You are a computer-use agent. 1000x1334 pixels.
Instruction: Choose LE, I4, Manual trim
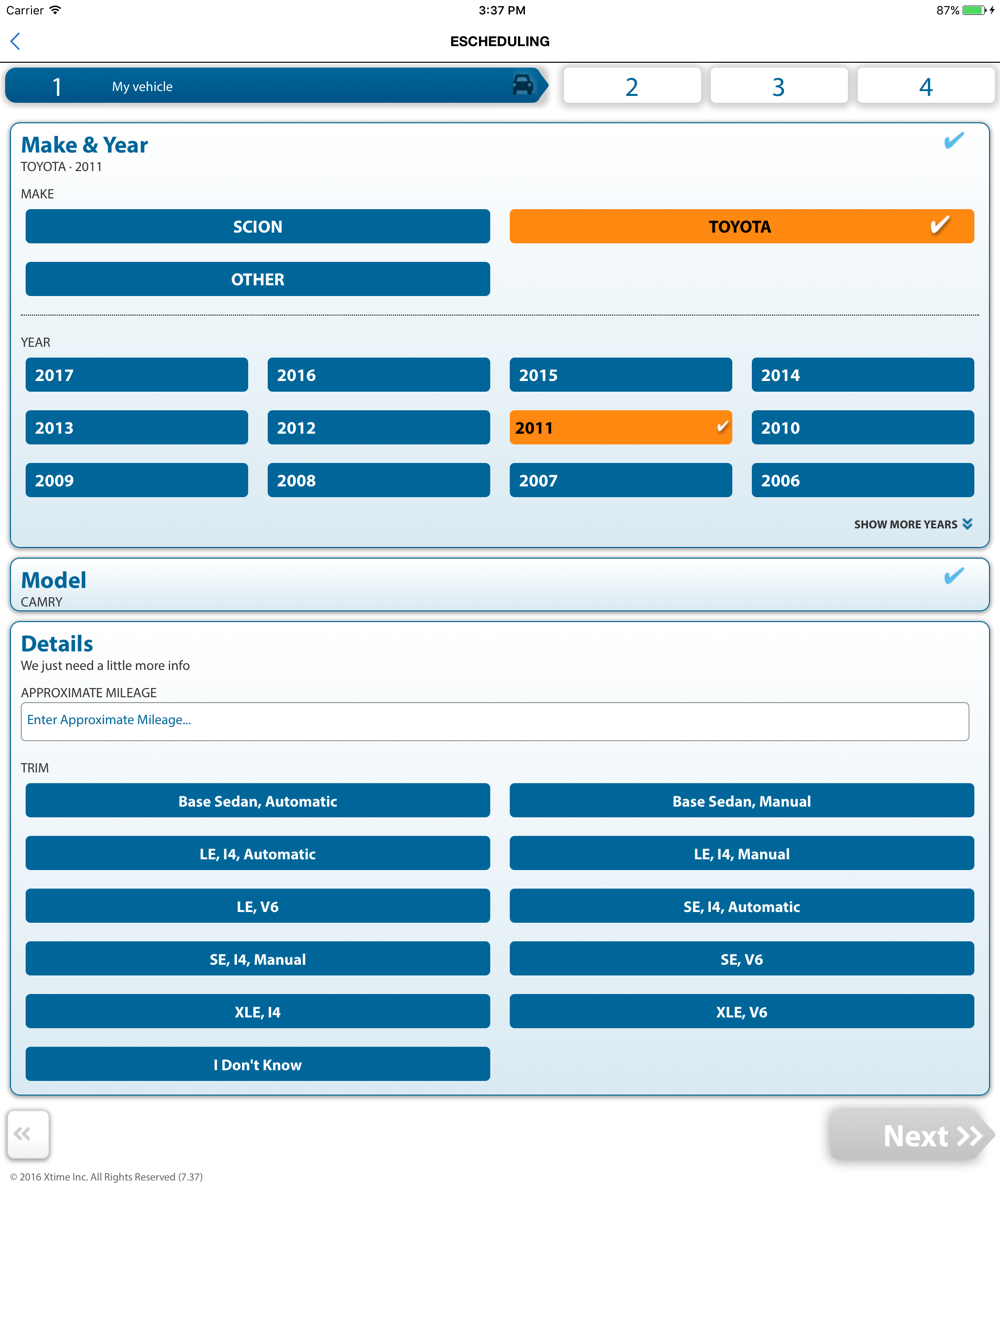[x=742, y=854]
